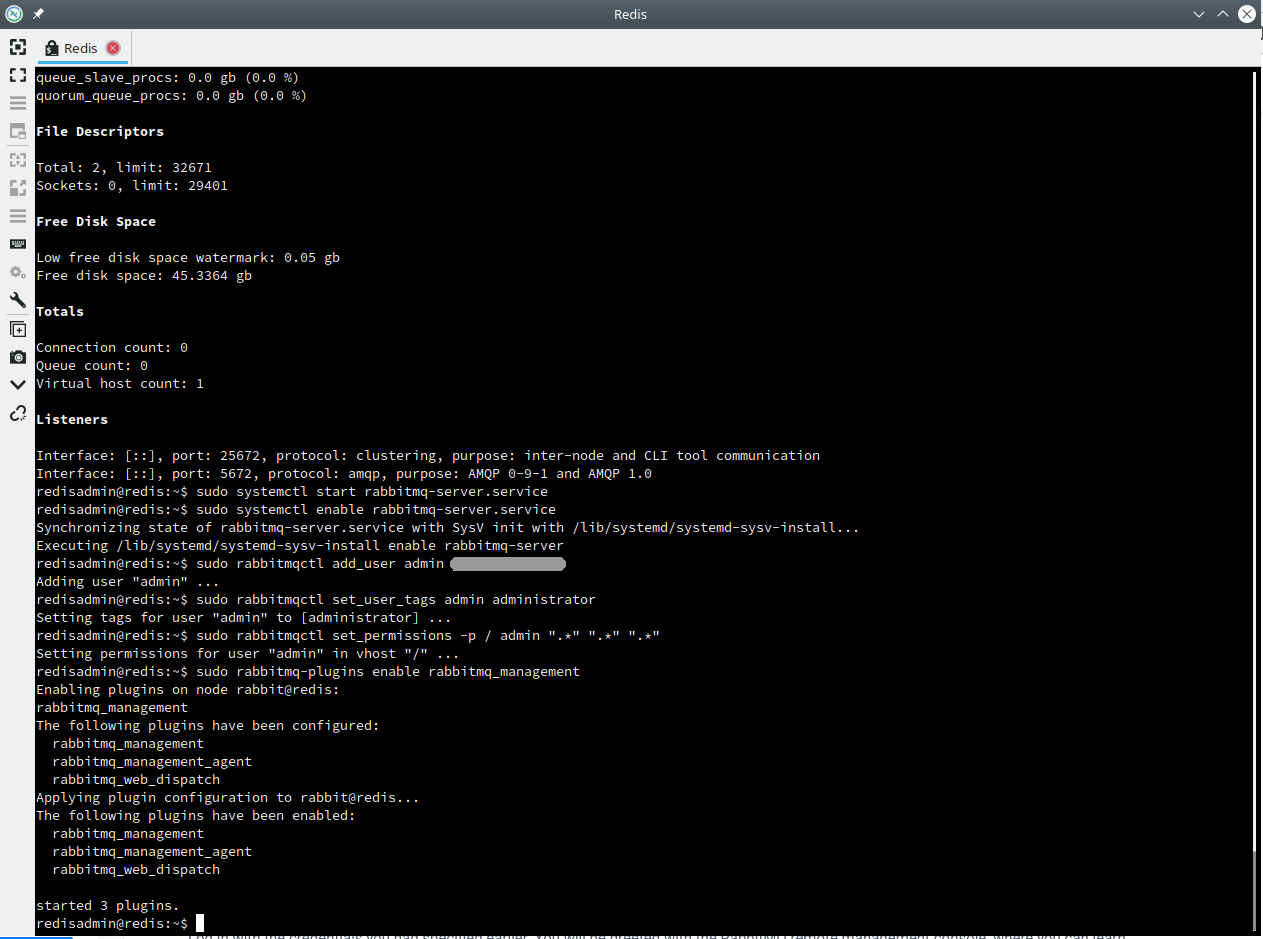The height and width of the screenshot is (939, 1263).
Task: Toggle the grayed dynamic resolution update icon
Action: point(17,159)
